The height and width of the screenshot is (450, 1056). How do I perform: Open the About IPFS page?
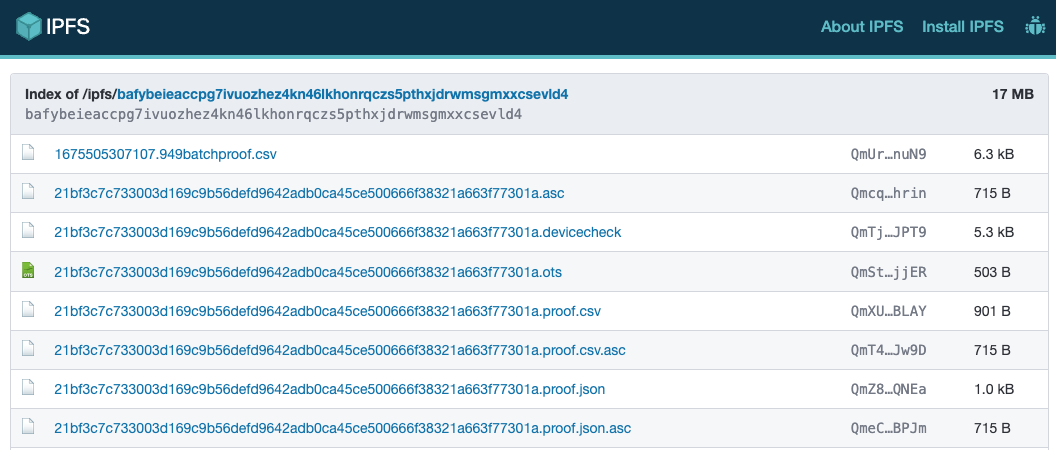(863, 27)
